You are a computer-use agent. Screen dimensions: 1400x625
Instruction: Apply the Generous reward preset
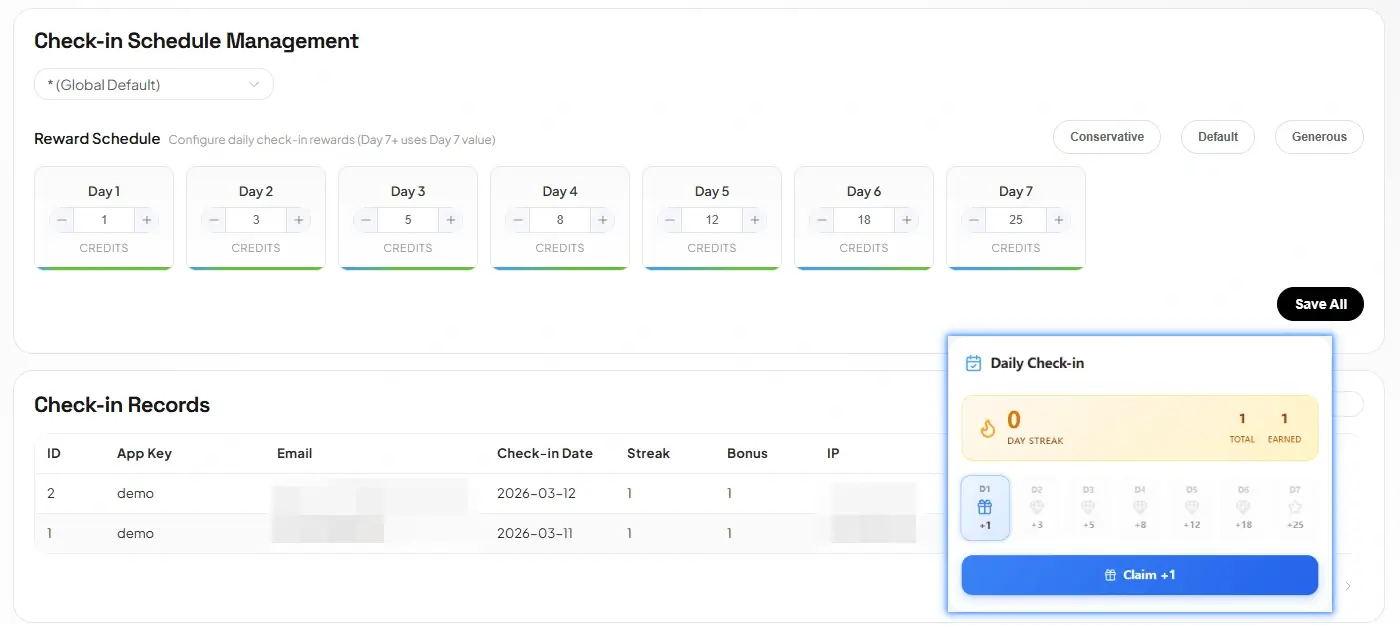point(1319,137)
